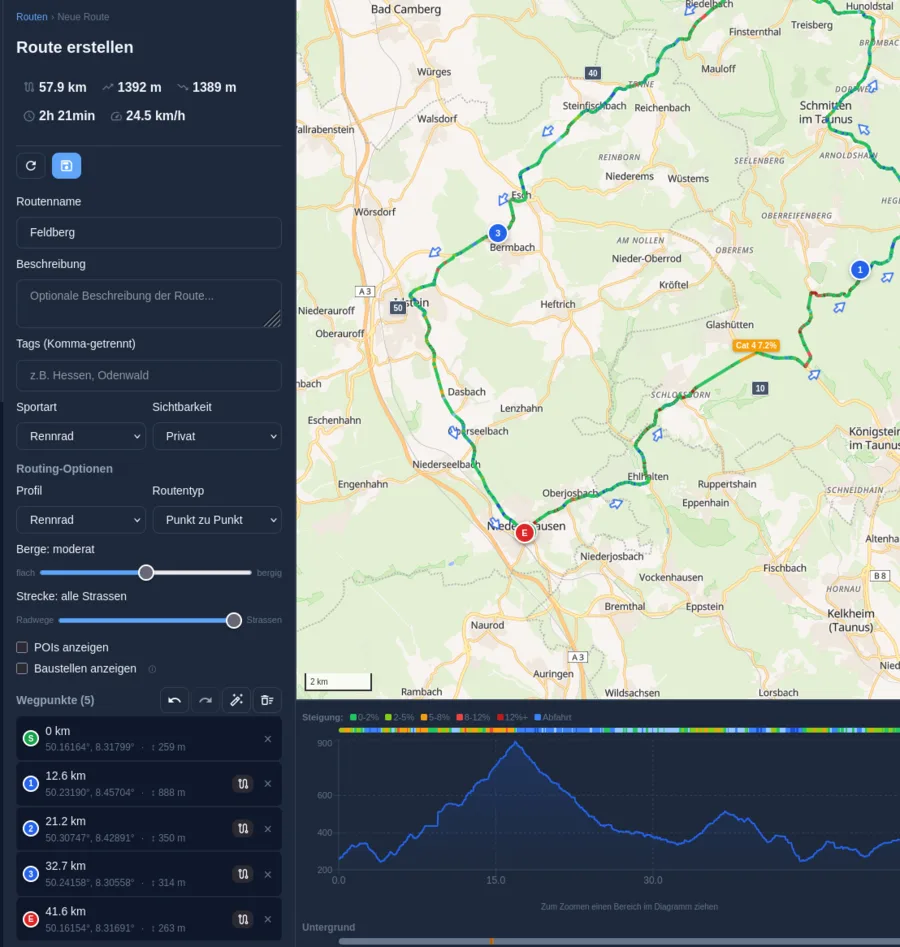Open the Profil Rennrad dropdown
Screen dimensions: 900x947
(x=81, y=520)
